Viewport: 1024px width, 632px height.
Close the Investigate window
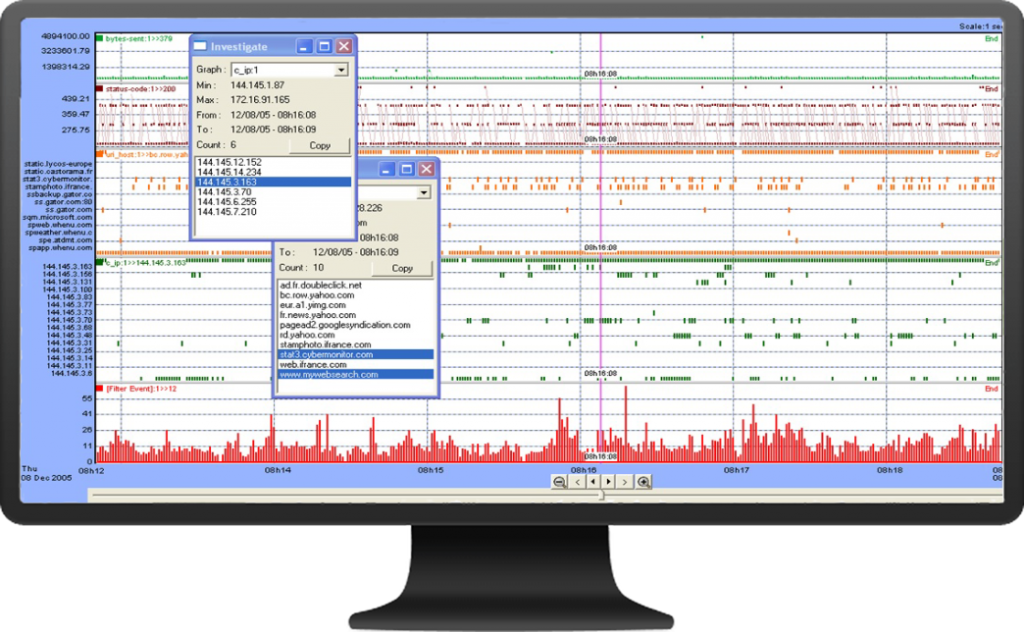[x=344, y=46]
